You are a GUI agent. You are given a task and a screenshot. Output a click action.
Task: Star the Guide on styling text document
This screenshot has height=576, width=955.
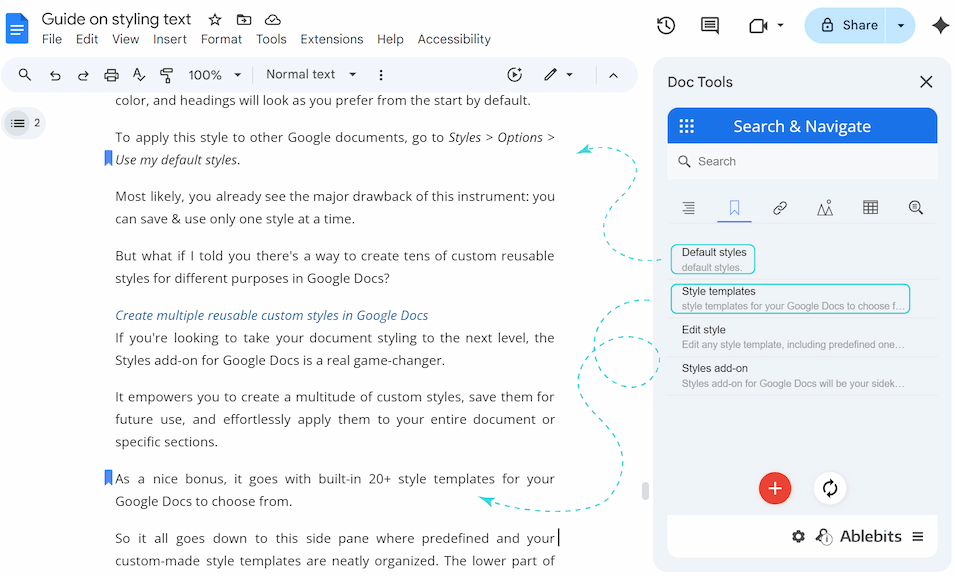(x=215, y=20)
